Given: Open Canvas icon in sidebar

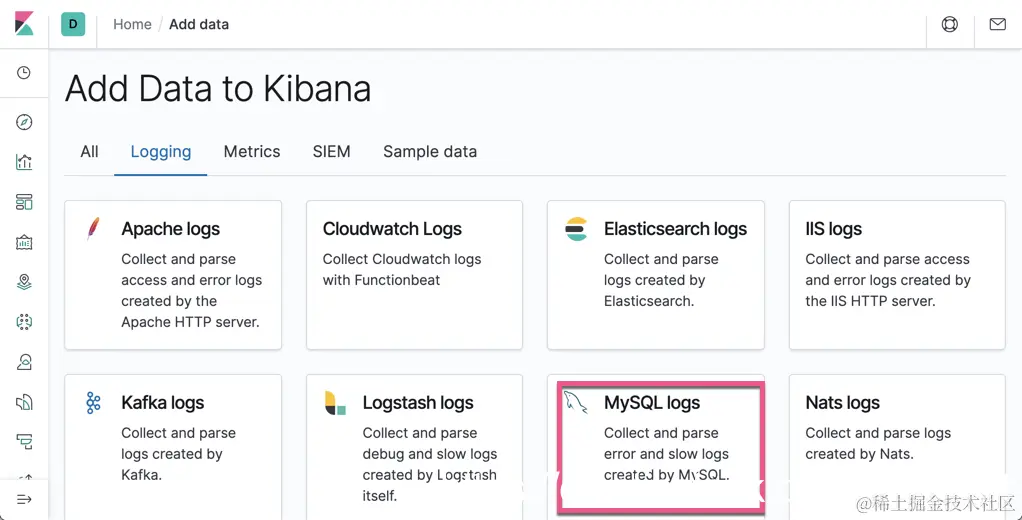Looking at the screenshot, I should point(24,242).
